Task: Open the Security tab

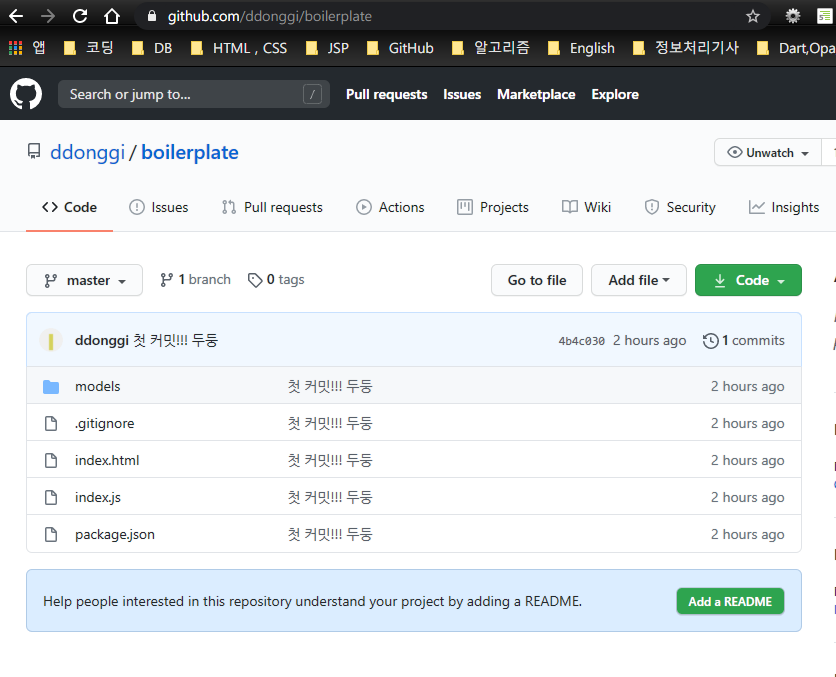Action: pyautogui.click(x=680, y=207)
